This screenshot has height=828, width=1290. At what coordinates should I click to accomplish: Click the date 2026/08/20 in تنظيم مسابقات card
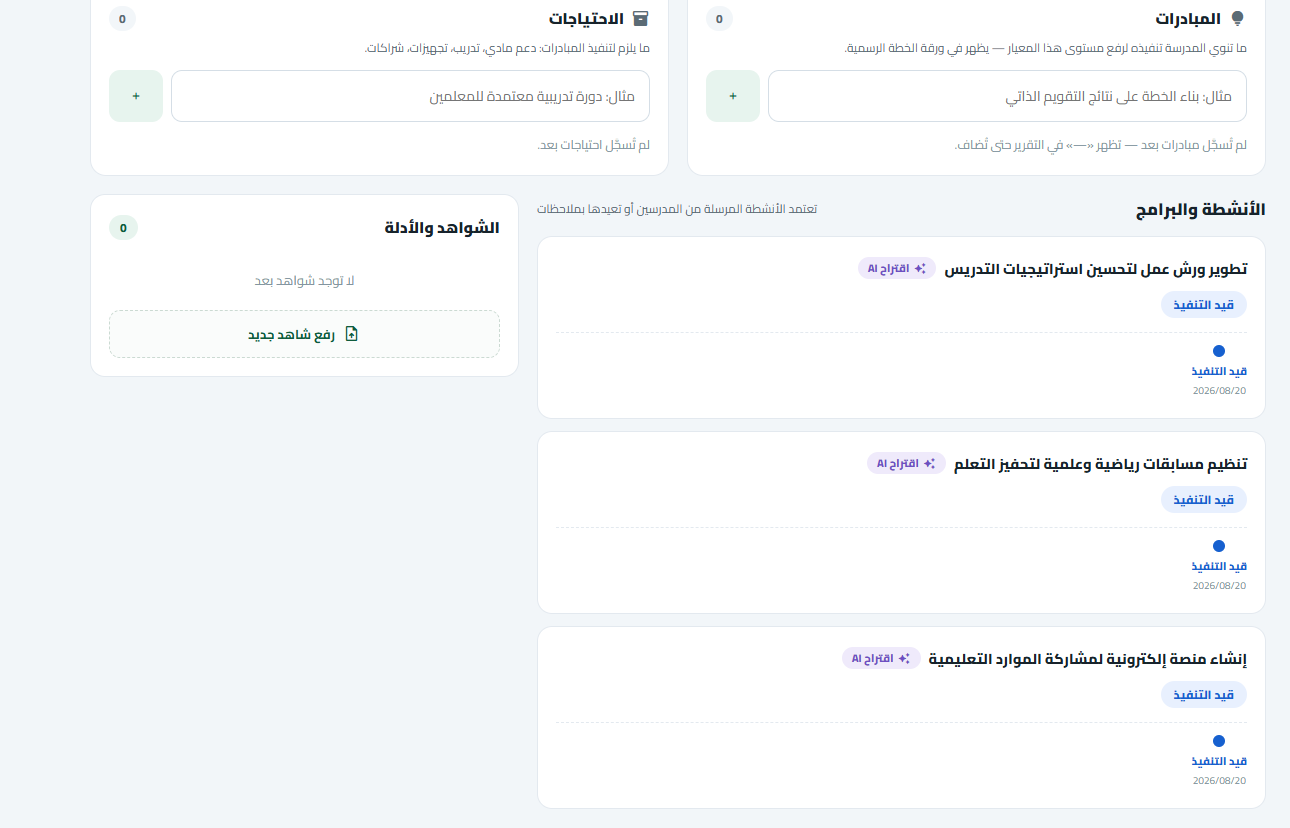point(1220,585)
